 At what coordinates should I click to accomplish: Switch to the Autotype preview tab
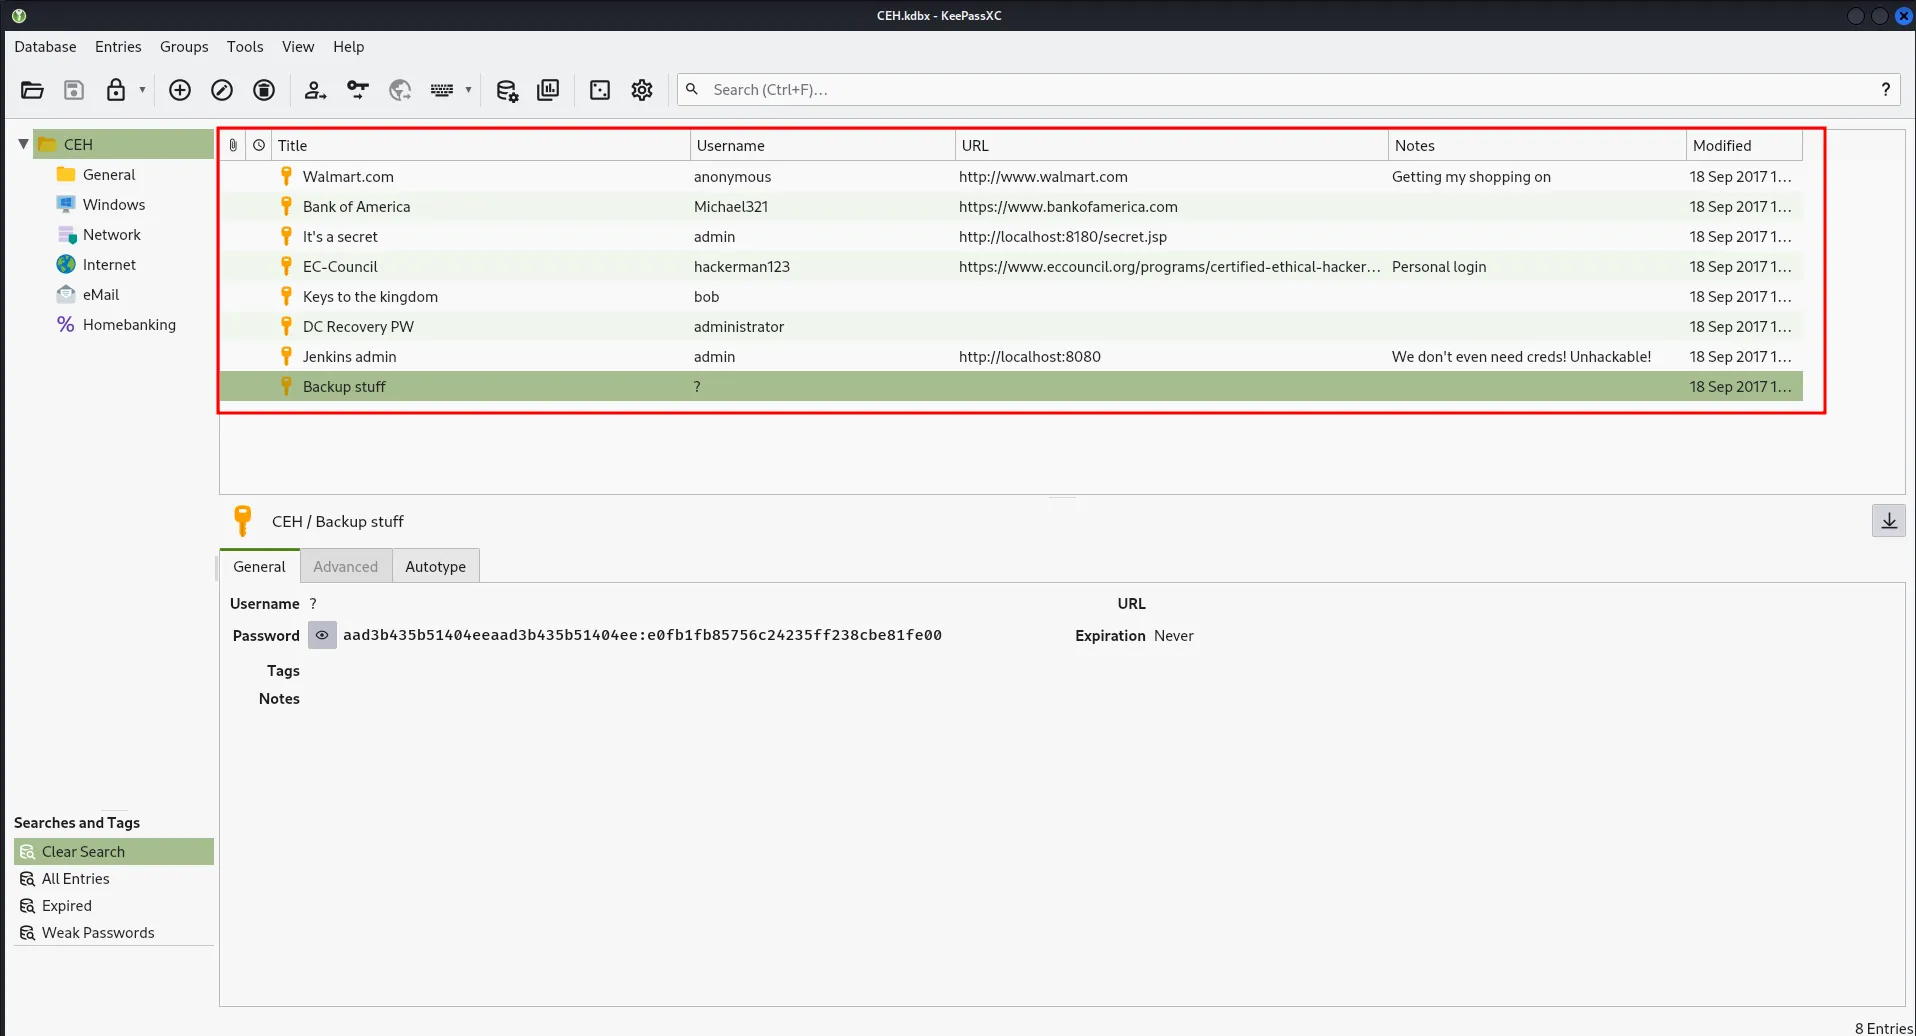click(436, 567)
